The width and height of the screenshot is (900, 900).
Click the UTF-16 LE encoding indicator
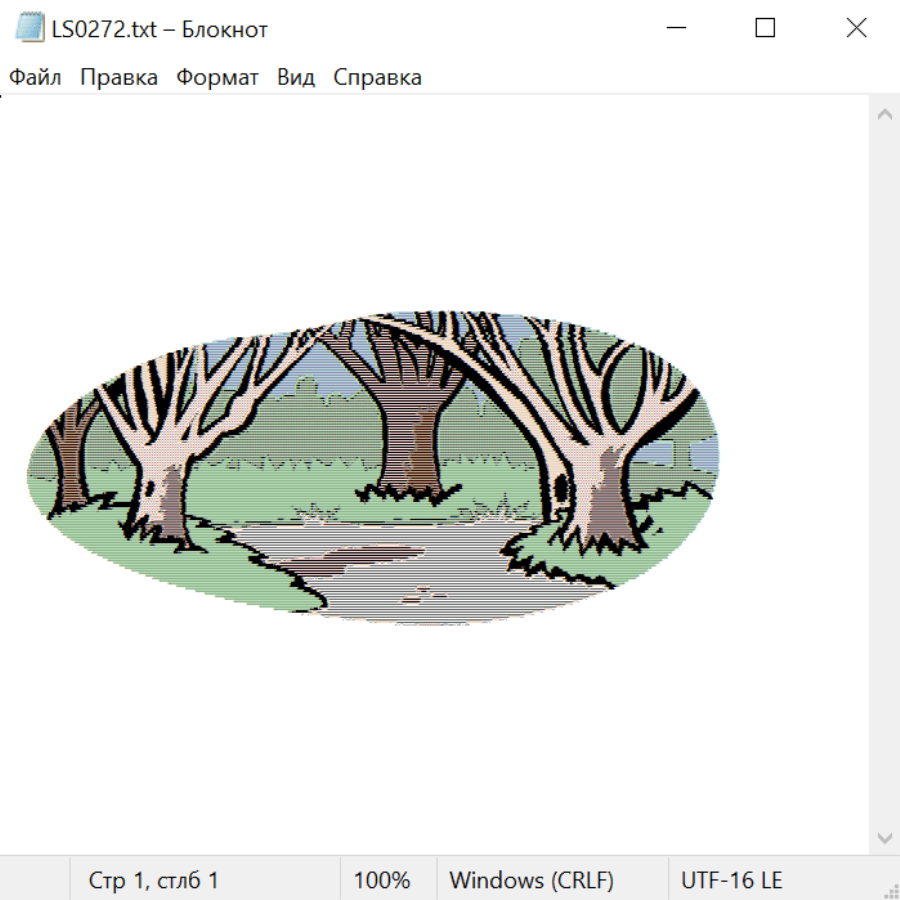(x=731, y=880)
